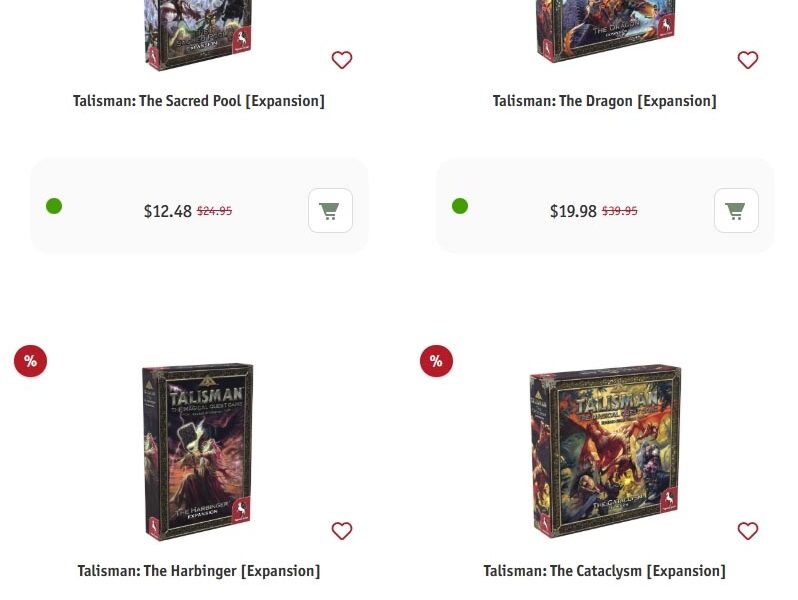The width and height of the screenshot is (798, 600).
Task: Favorite The Harbinger expansion with heart icon
Action: tap(341, 531)
